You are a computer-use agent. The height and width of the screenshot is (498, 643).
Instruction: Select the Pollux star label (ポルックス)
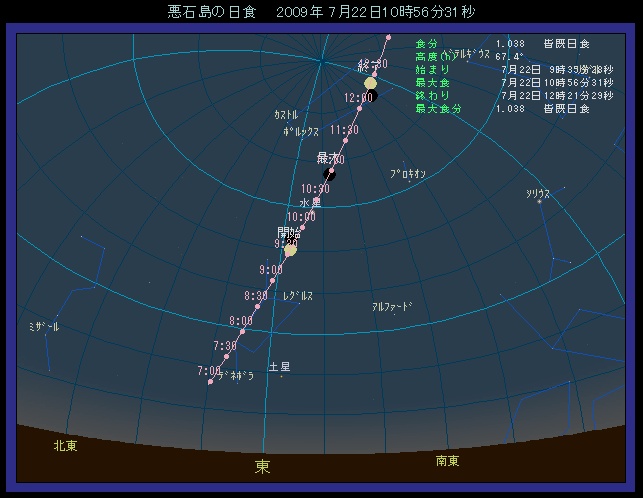301,131
